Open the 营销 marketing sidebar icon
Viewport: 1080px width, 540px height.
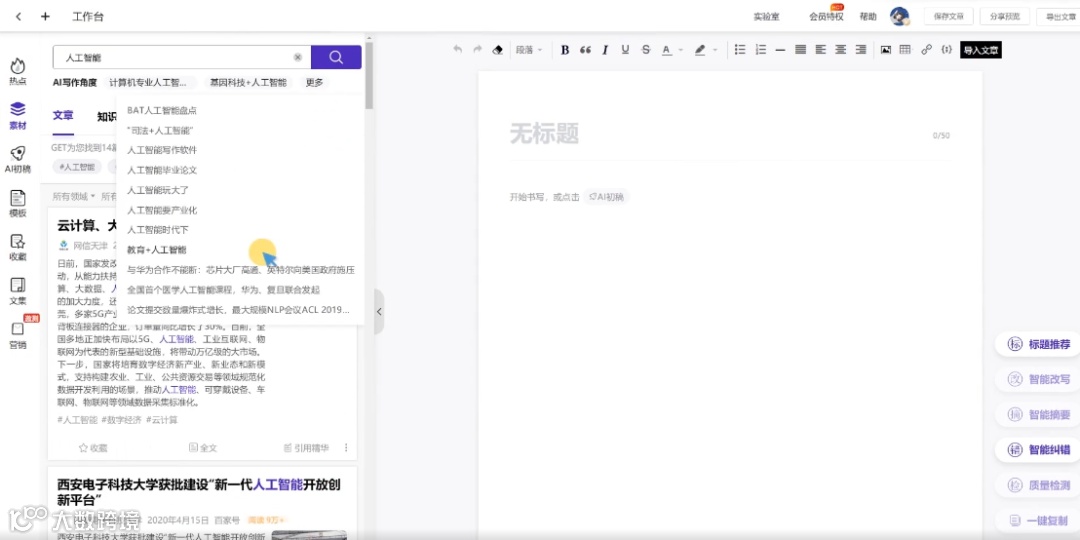pyautogui.click(x=18, y=335)
